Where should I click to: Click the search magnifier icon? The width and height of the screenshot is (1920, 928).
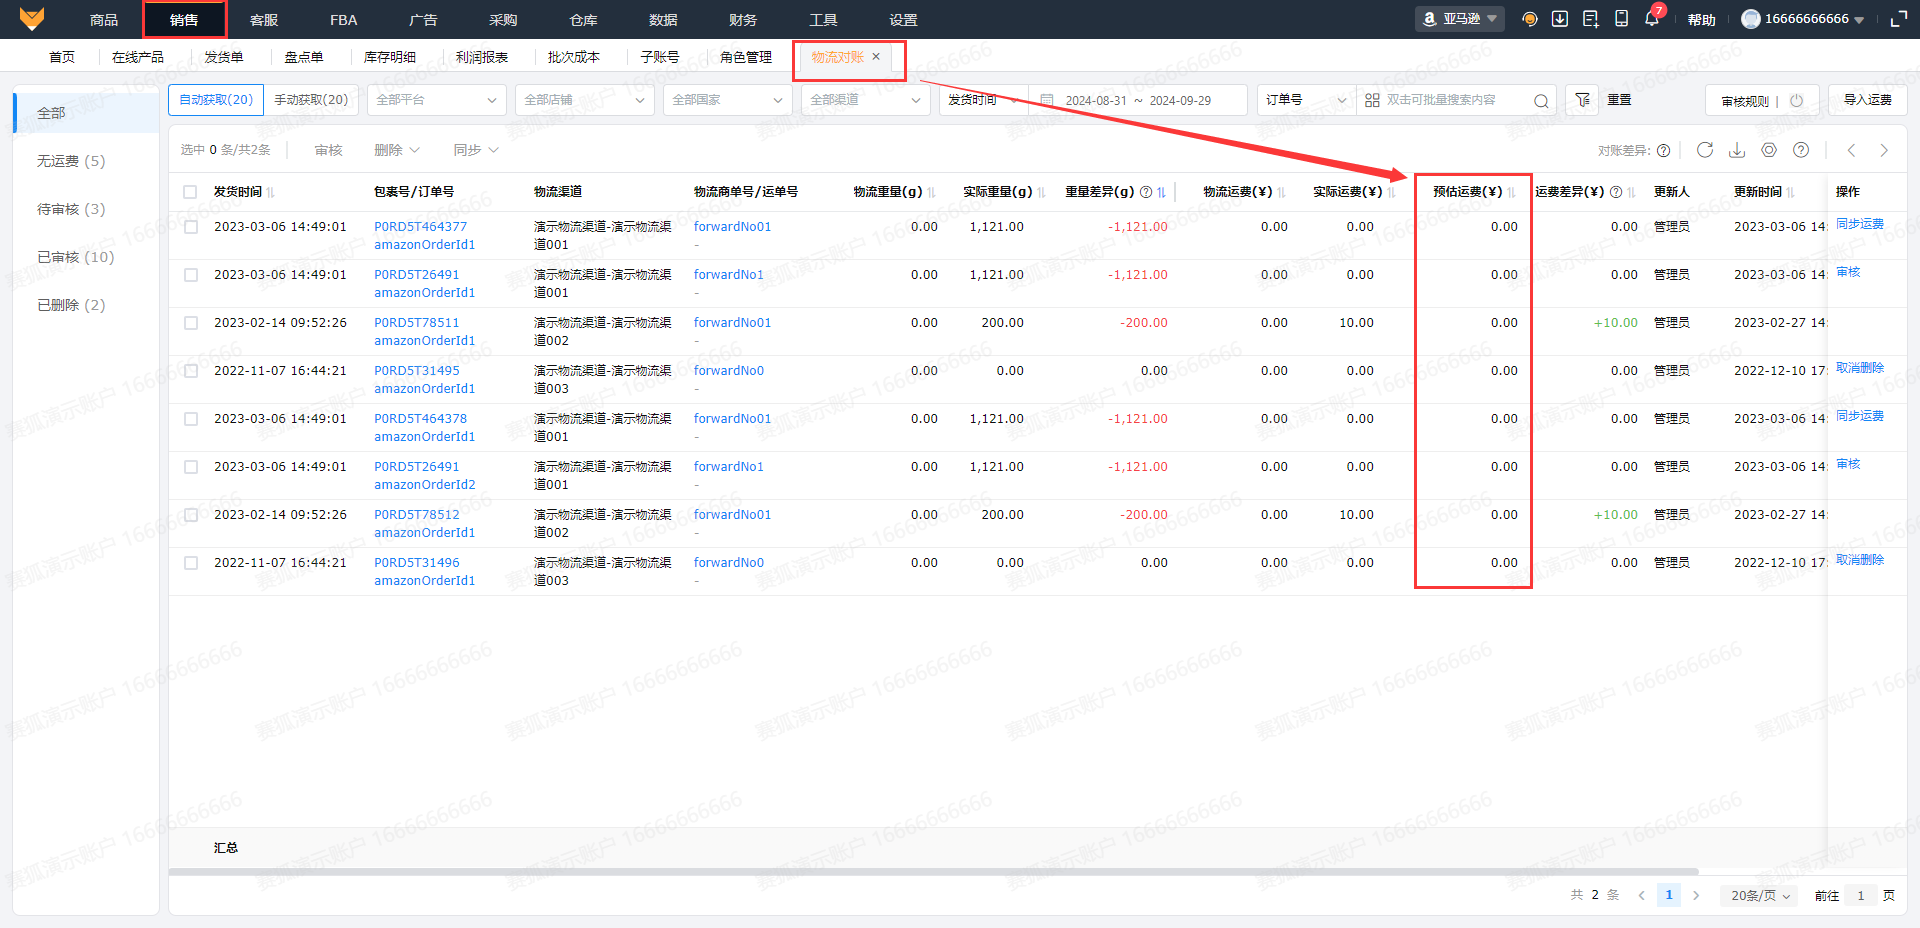(1541, 100)
